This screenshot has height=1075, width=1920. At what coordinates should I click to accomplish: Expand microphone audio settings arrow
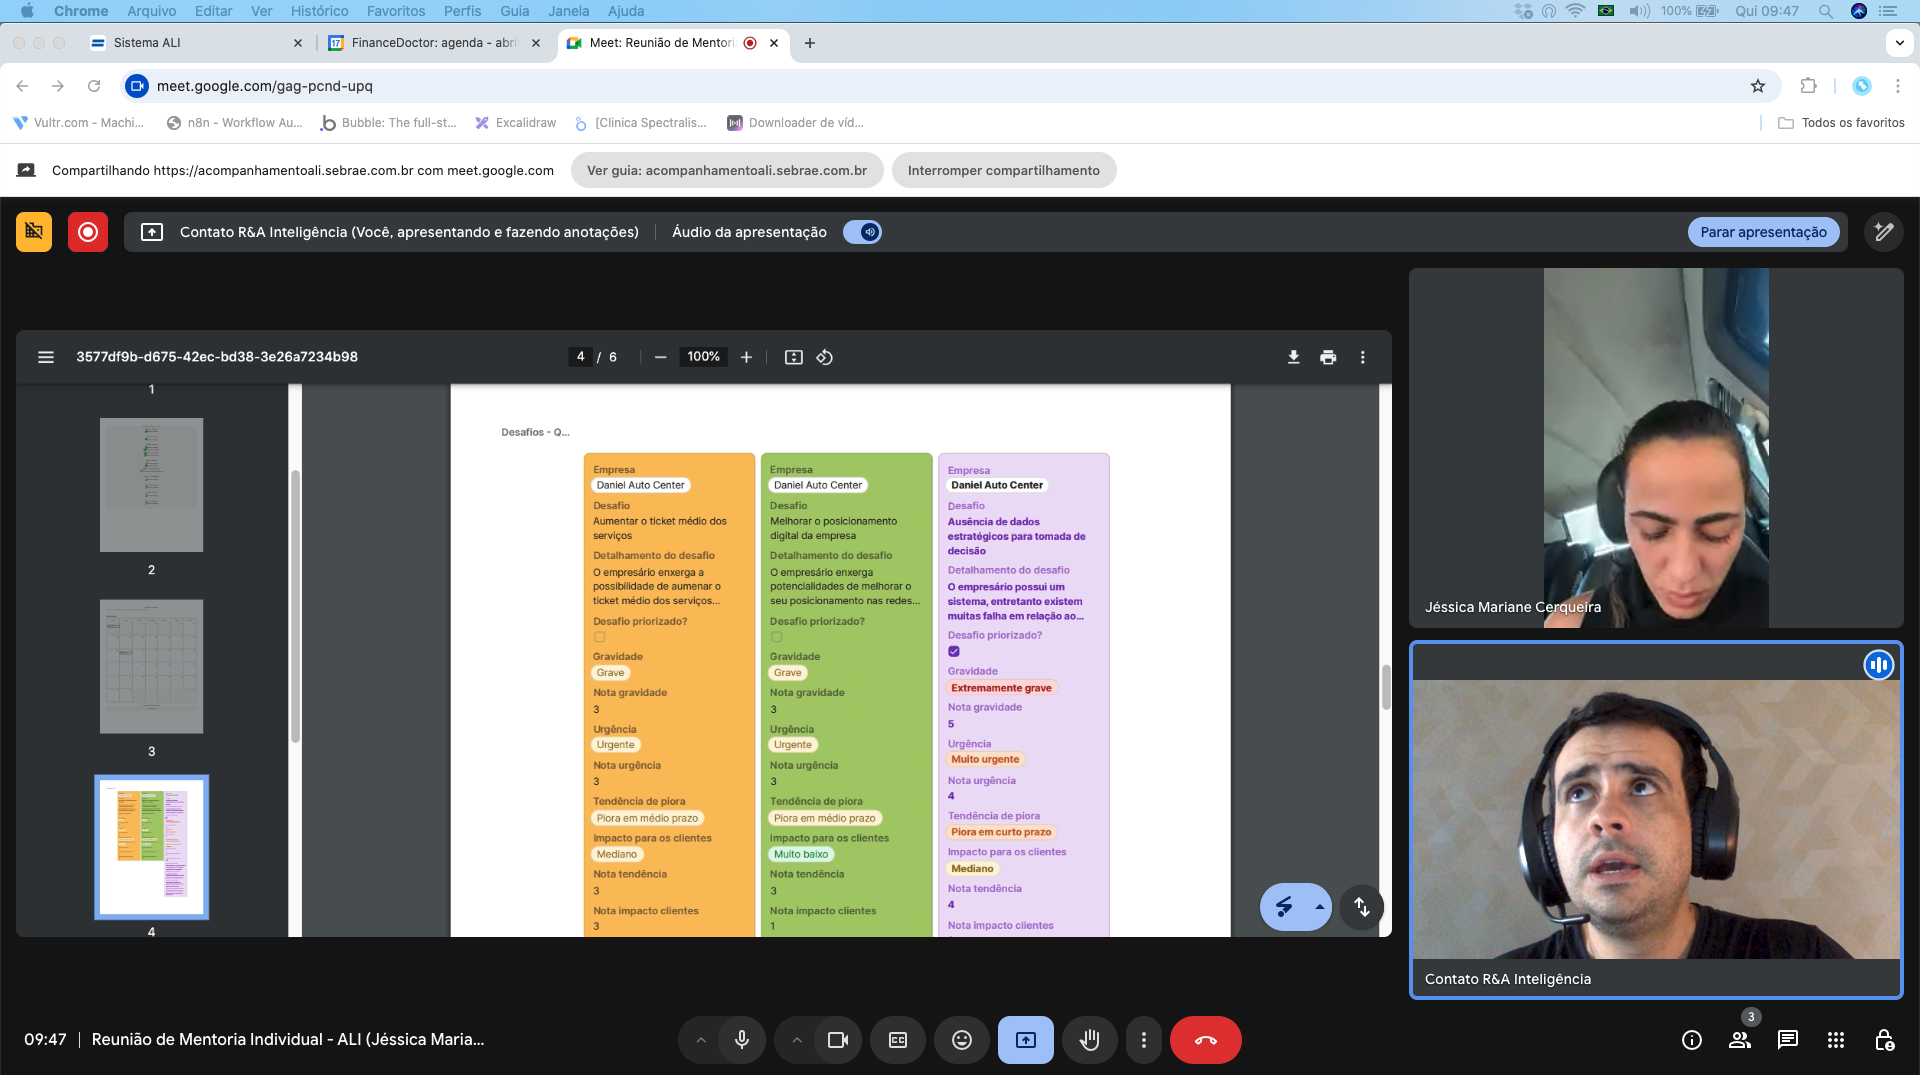(x=701, y=1040)
